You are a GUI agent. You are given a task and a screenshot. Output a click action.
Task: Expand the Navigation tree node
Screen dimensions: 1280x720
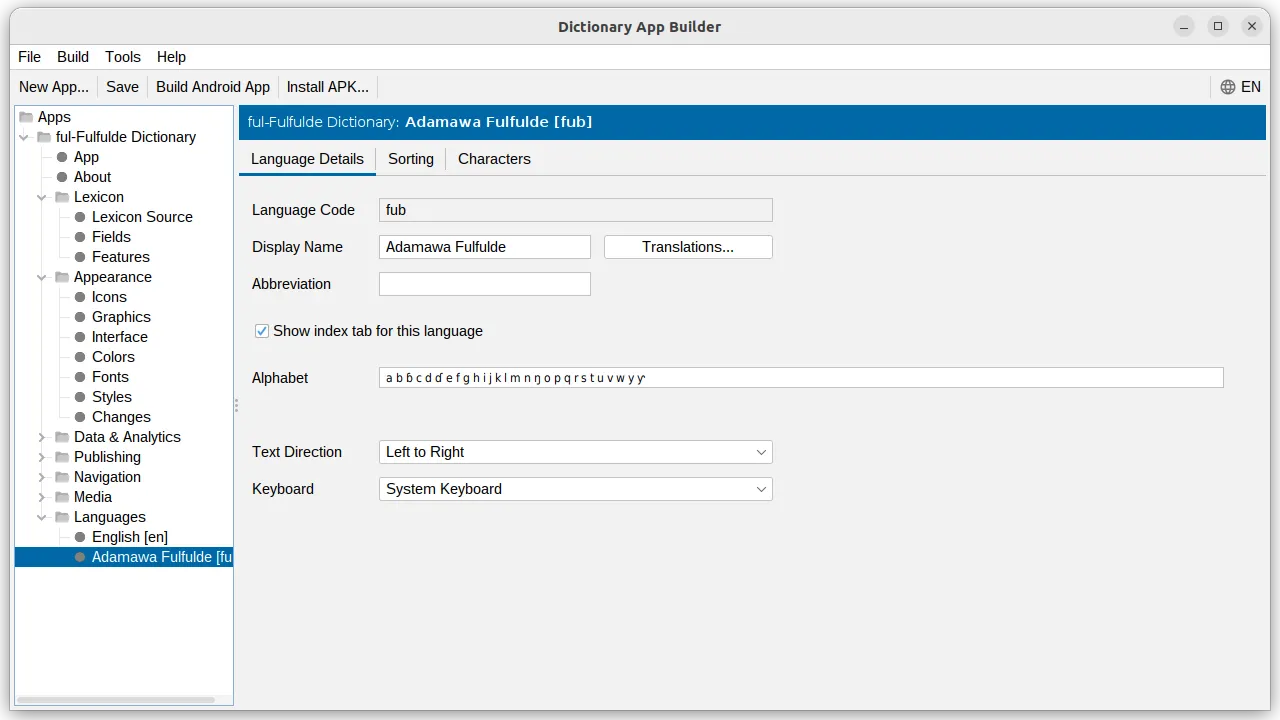42,477
